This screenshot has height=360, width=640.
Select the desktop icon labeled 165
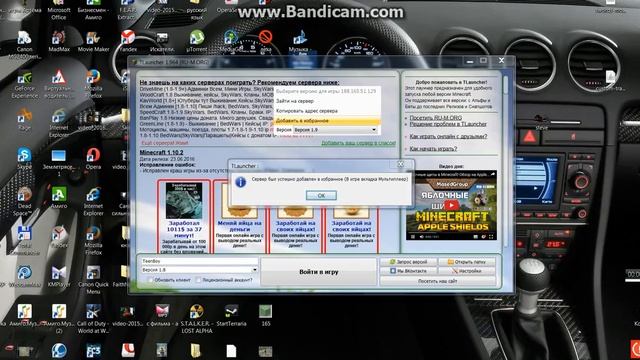click(266, 316)
